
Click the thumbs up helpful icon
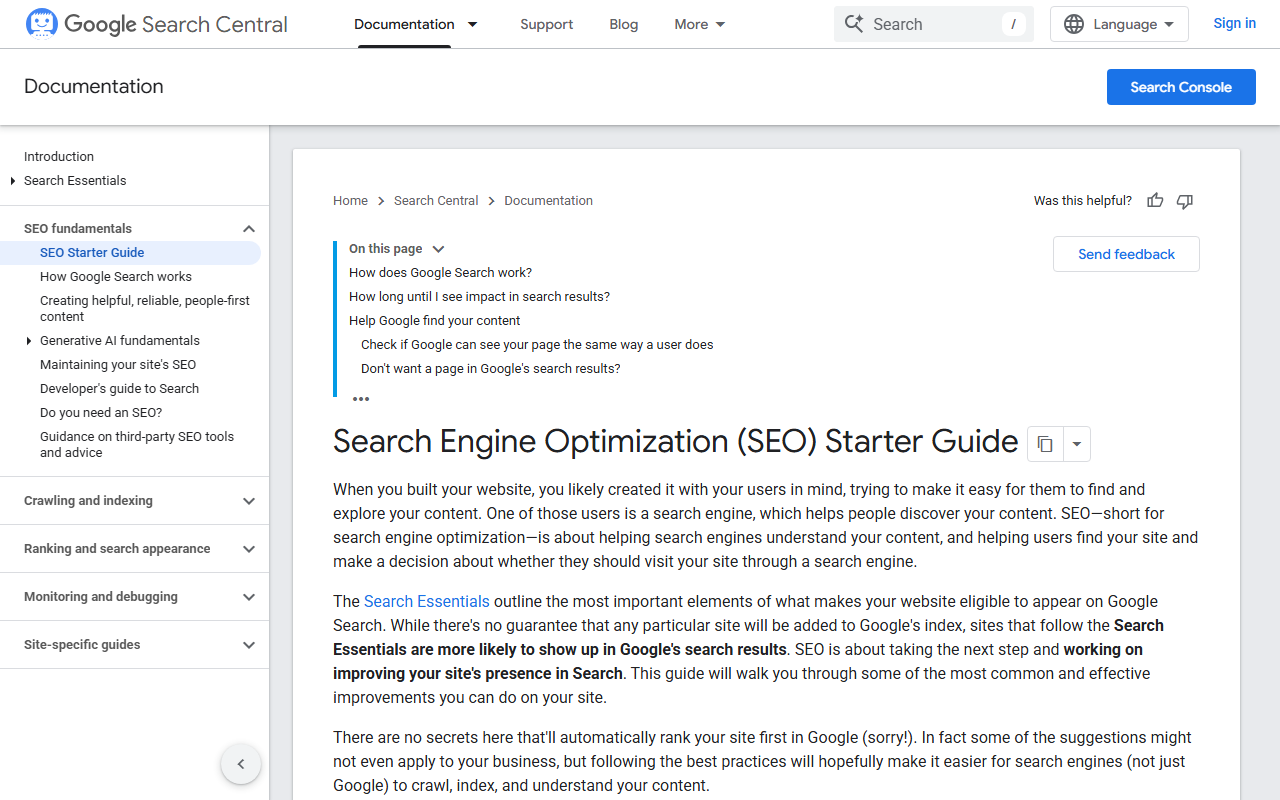pyautogui.click(x=1155, y=201)
